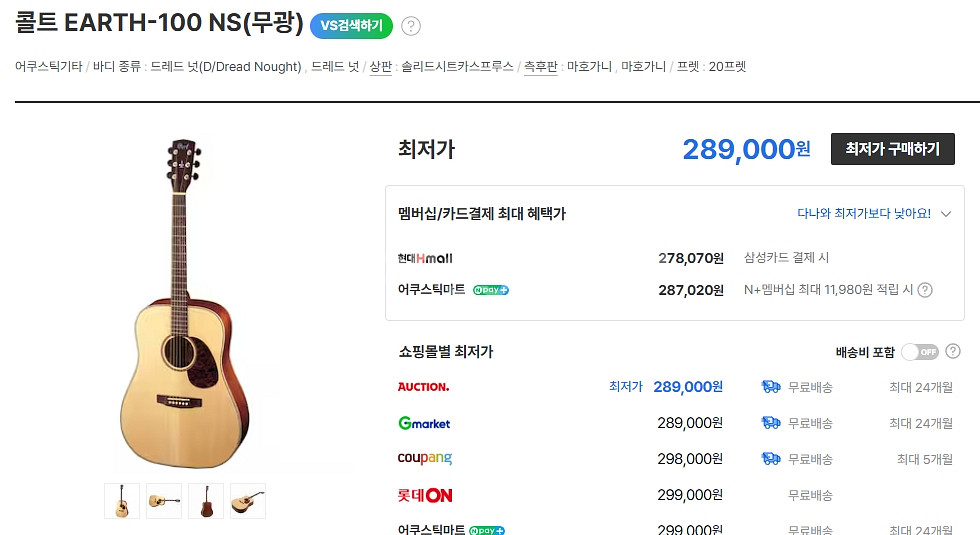This screenshot has height=535, width=980.
Task: Open the 측후판 spec term link
Action: (x=541, y=67)
